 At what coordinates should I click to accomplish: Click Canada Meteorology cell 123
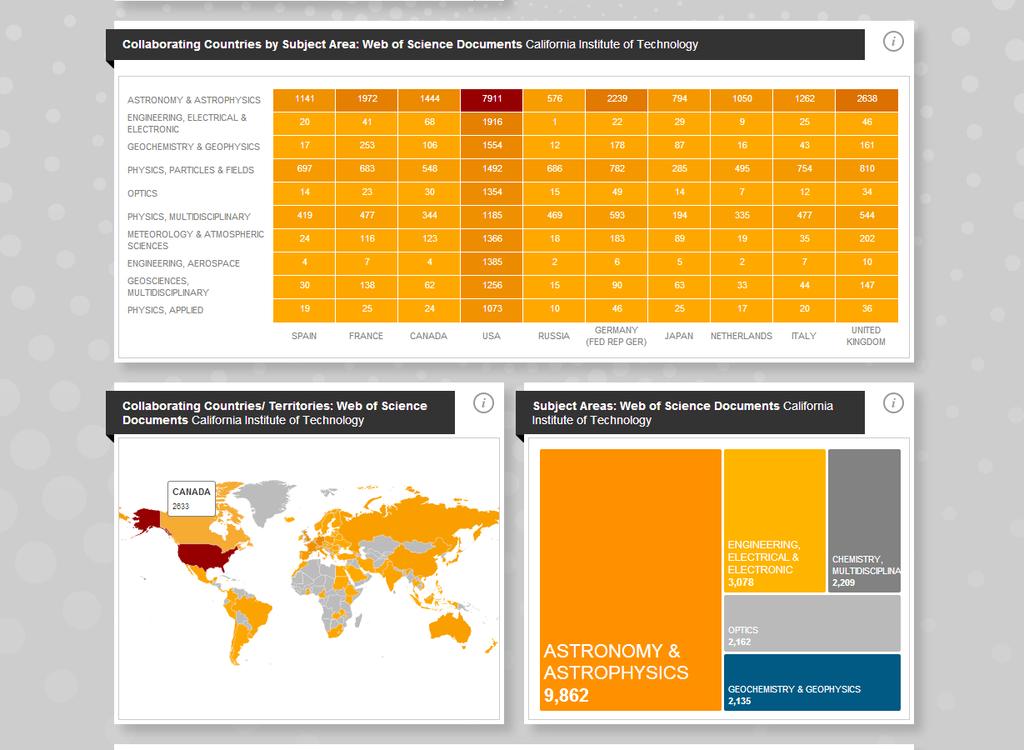pyautogui.click(x=429, y=240)
